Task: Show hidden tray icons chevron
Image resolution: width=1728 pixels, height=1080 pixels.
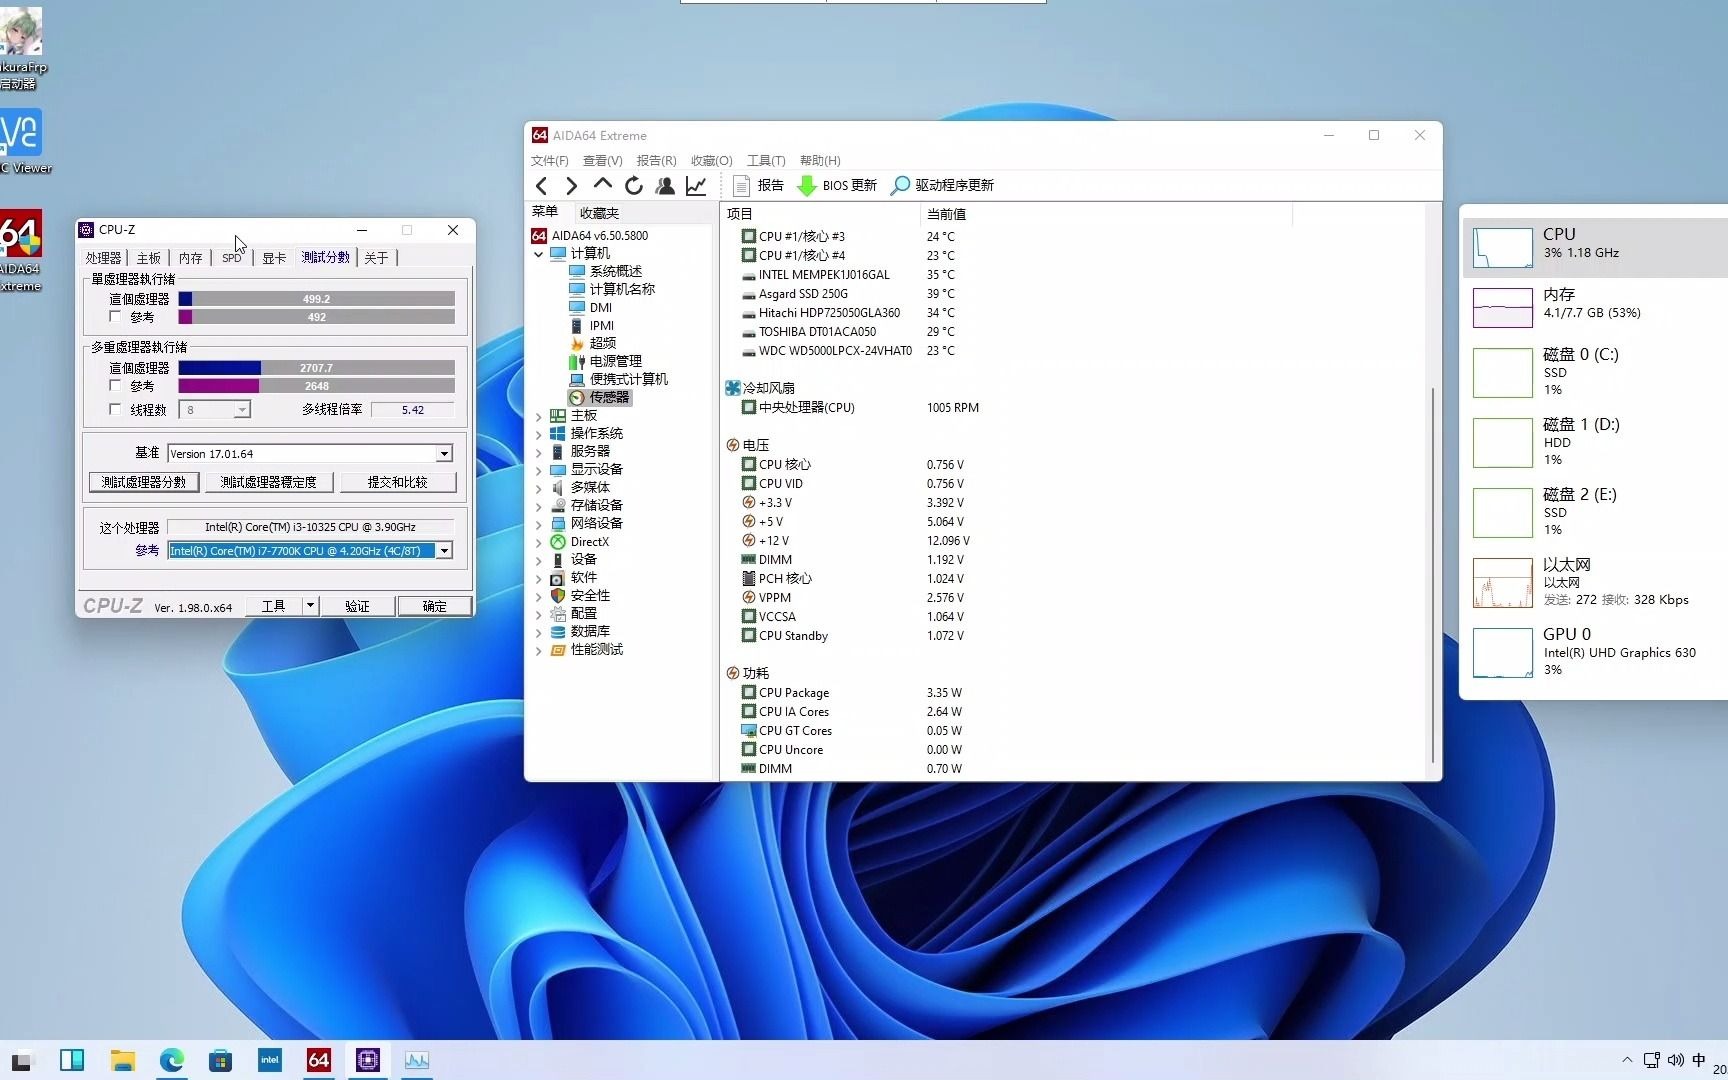Action: 1627,1060
